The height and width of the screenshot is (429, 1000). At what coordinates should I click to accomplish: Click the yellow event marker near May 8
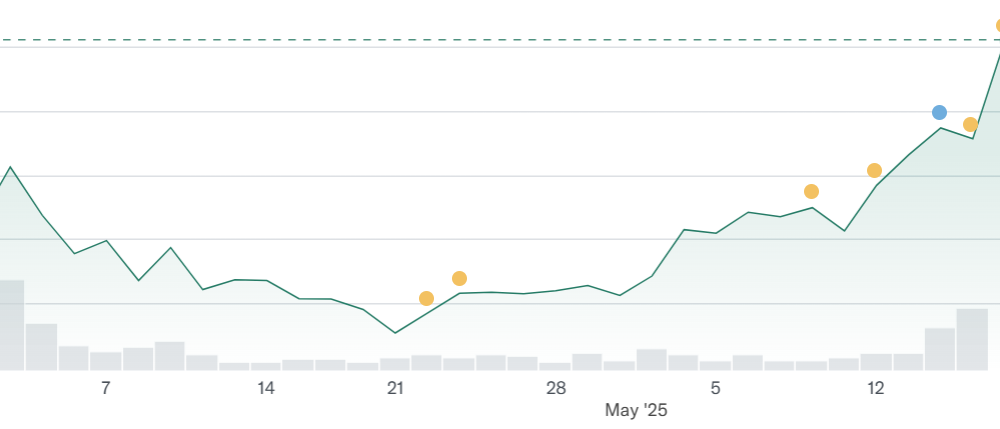[x=811, y=191]
